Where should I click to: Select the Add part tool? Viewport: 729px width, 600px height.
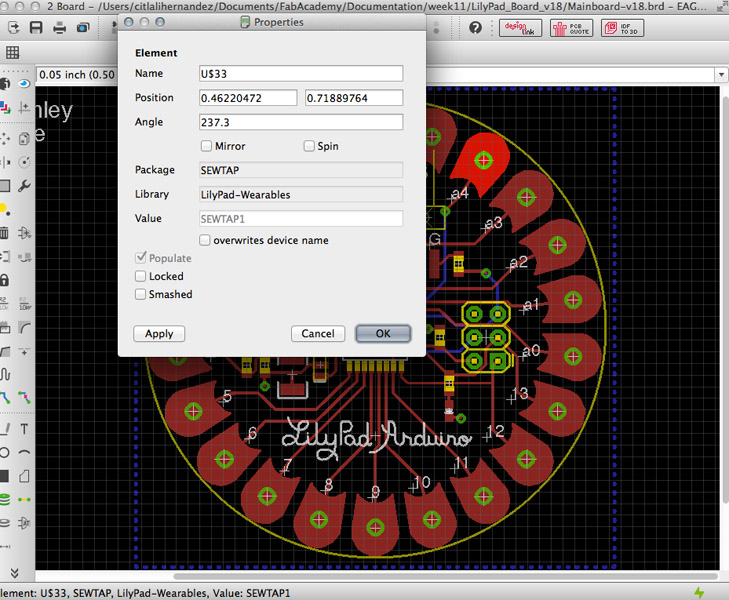[24, 232]
